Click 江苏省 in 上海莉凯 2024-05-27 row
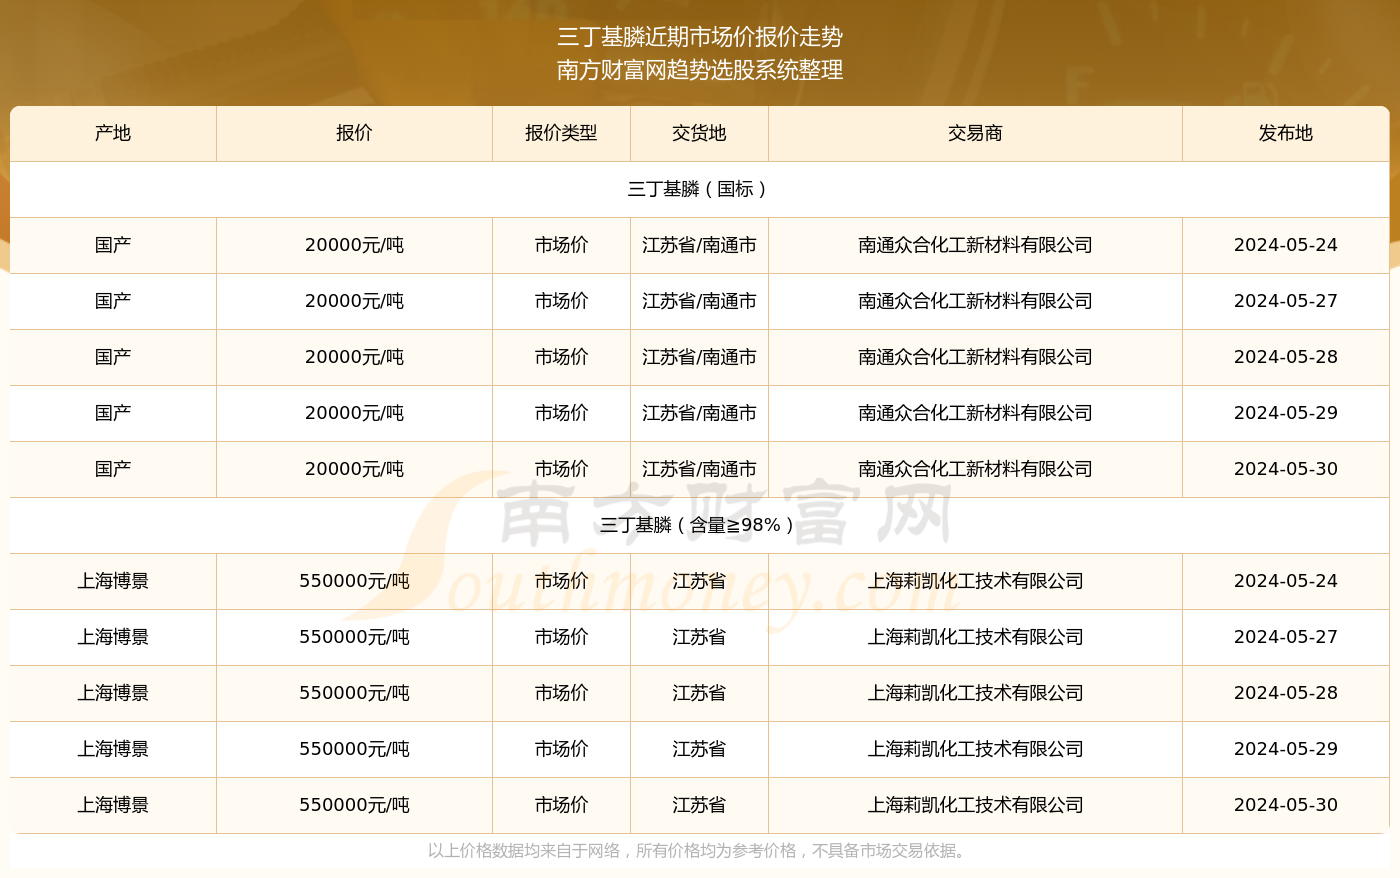 (x=699, y=637)
